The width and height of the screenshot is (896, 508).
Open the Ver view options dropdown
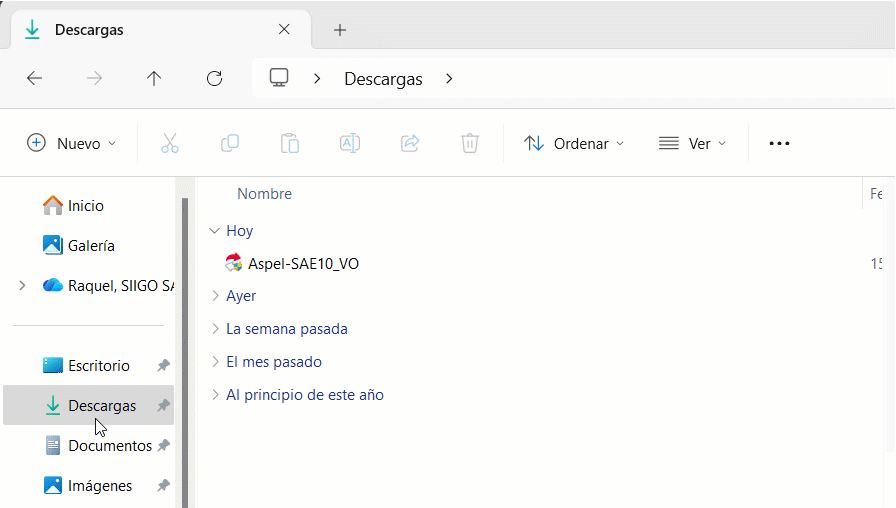692,143
